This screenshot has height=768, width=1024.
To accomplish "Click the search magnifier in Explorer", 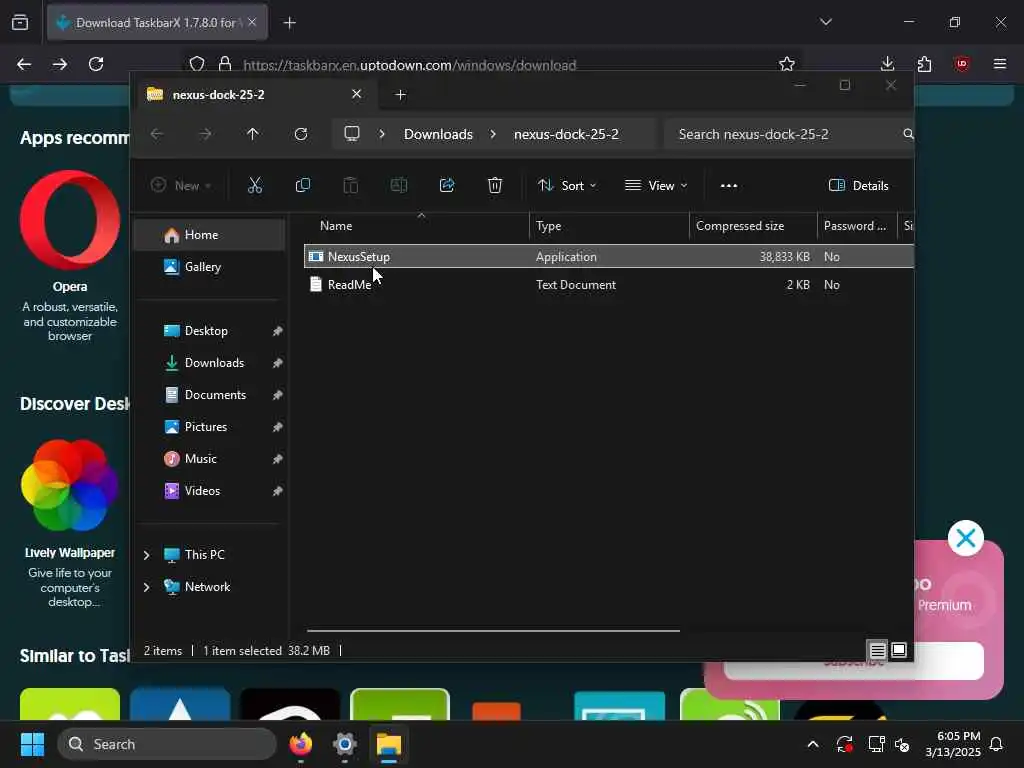I will click(x=908, y=134).
